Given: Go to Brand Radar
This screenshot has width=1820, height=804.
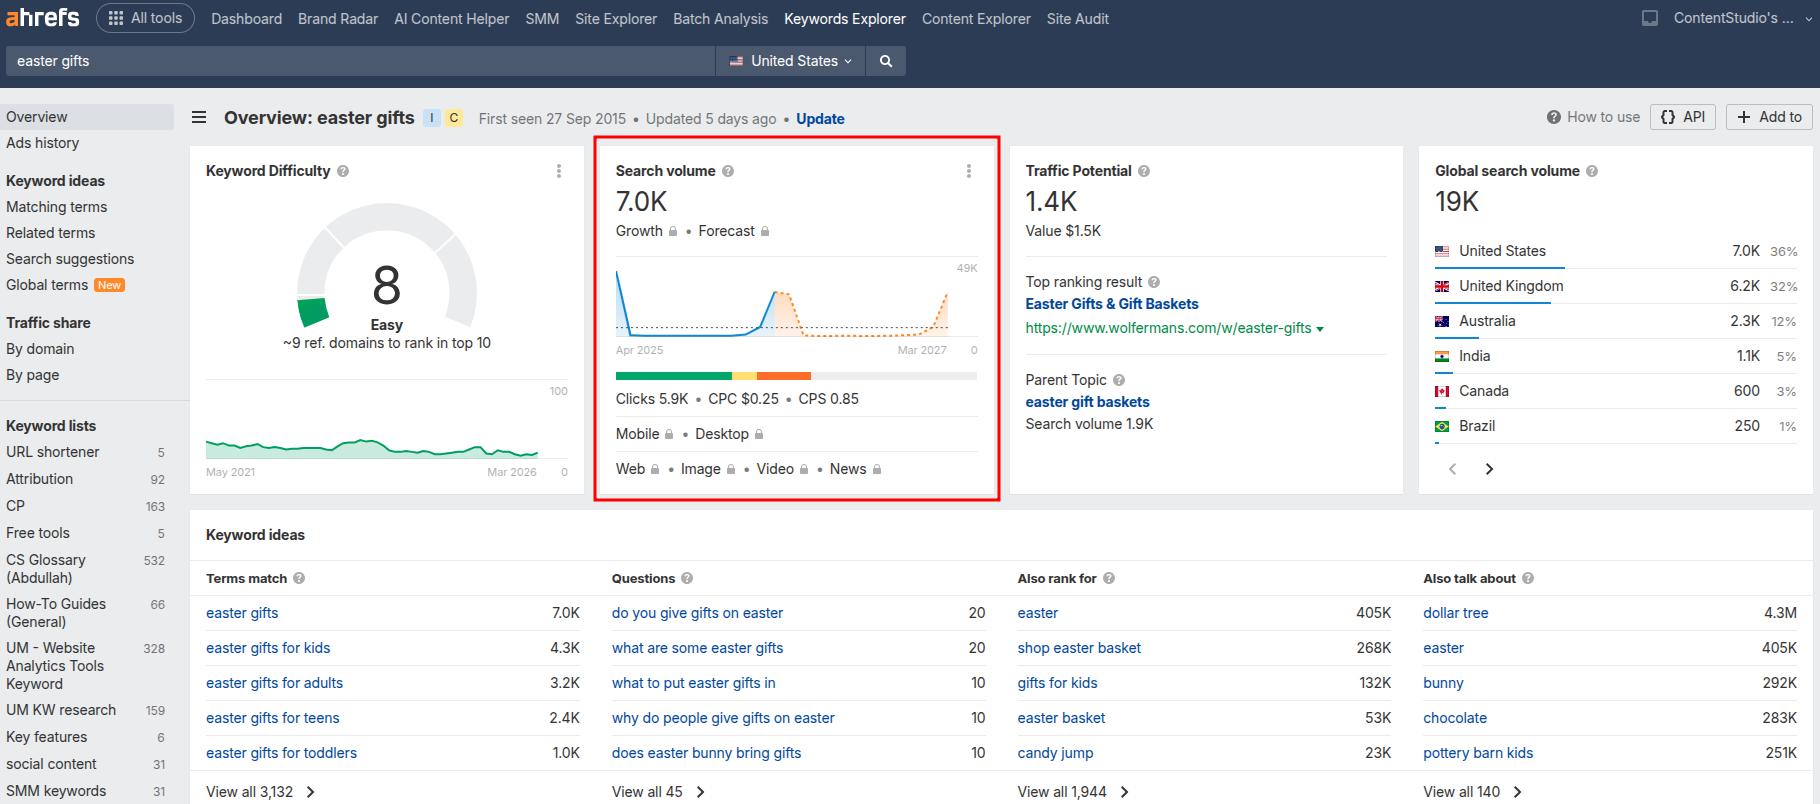Looking at the screenshot, I should click(x=338, y=18).
